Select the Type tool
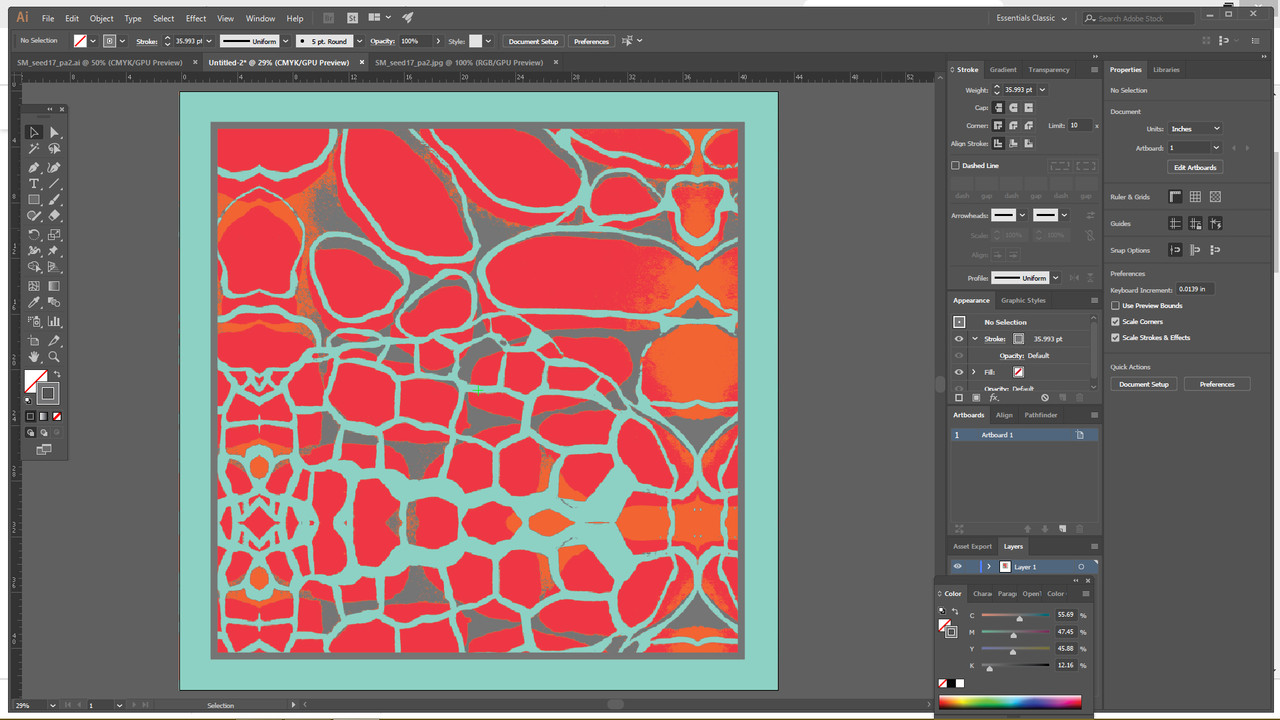The image size is (1280, 720). 33,183
